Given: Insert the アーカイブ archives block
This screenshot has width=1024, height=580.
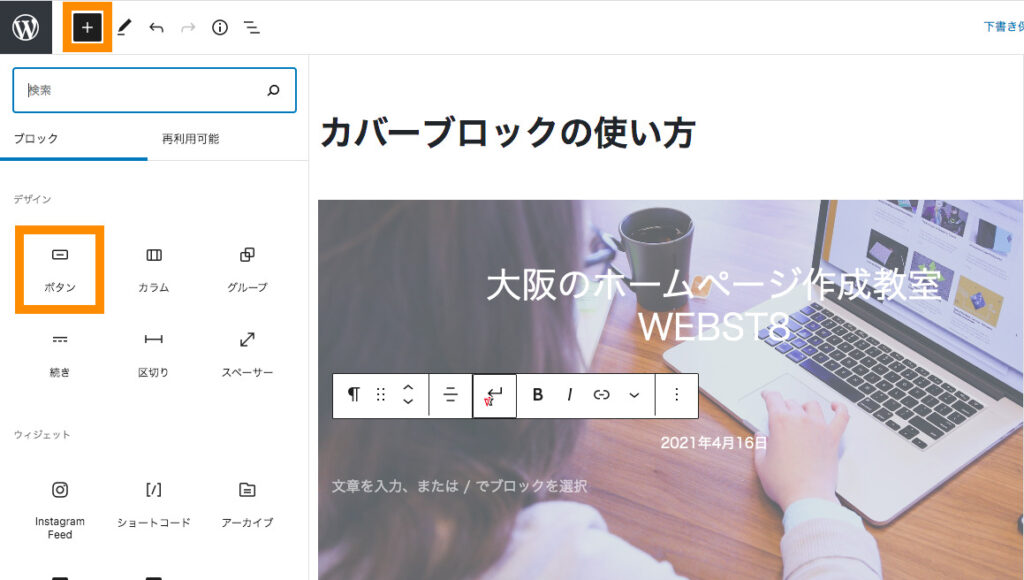Looking at the screenshot, I should (247, 505).
